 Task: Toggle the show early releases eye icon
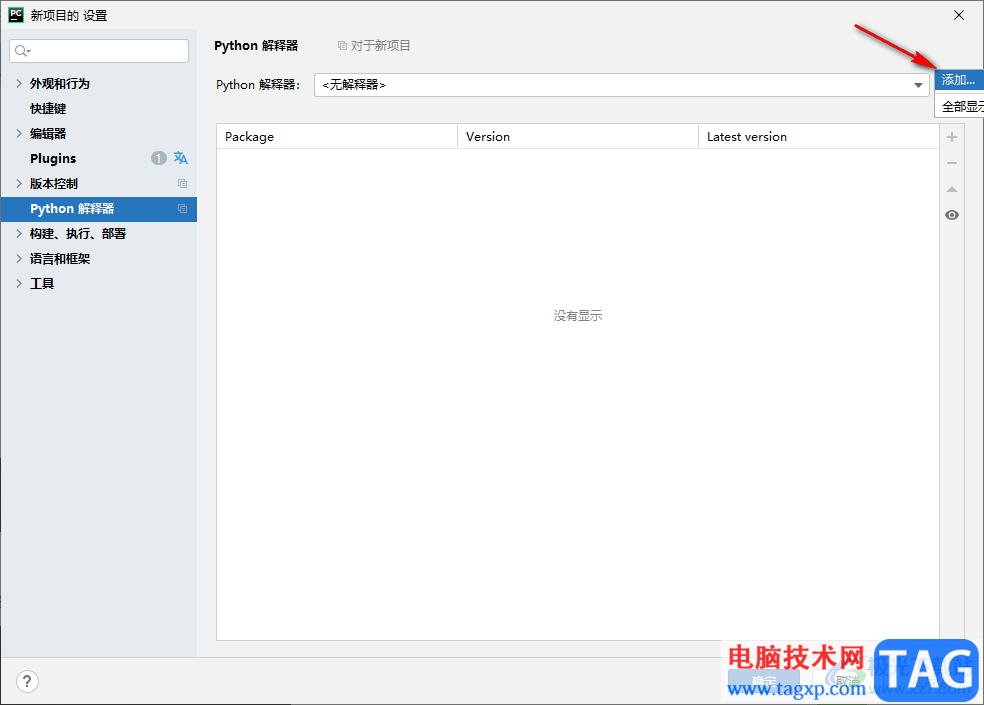pos(952,215)
